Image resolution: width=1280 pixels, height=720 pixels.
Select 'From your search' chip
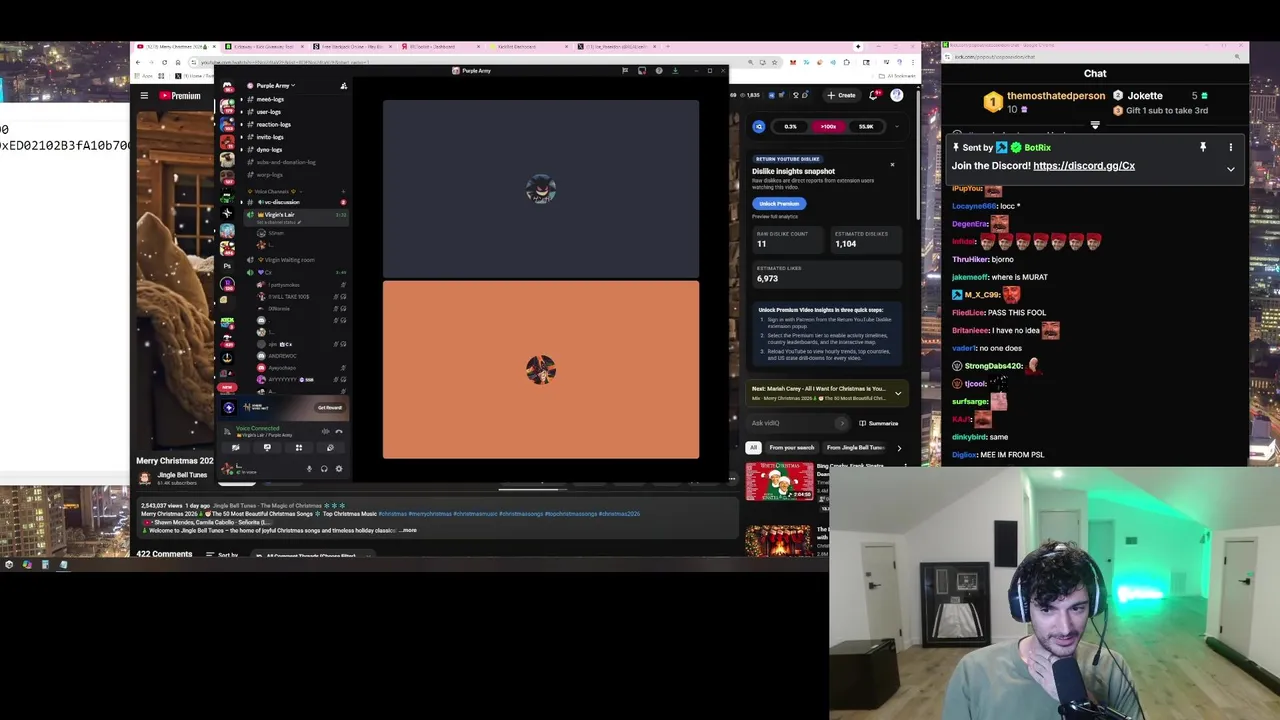[792, 447]
